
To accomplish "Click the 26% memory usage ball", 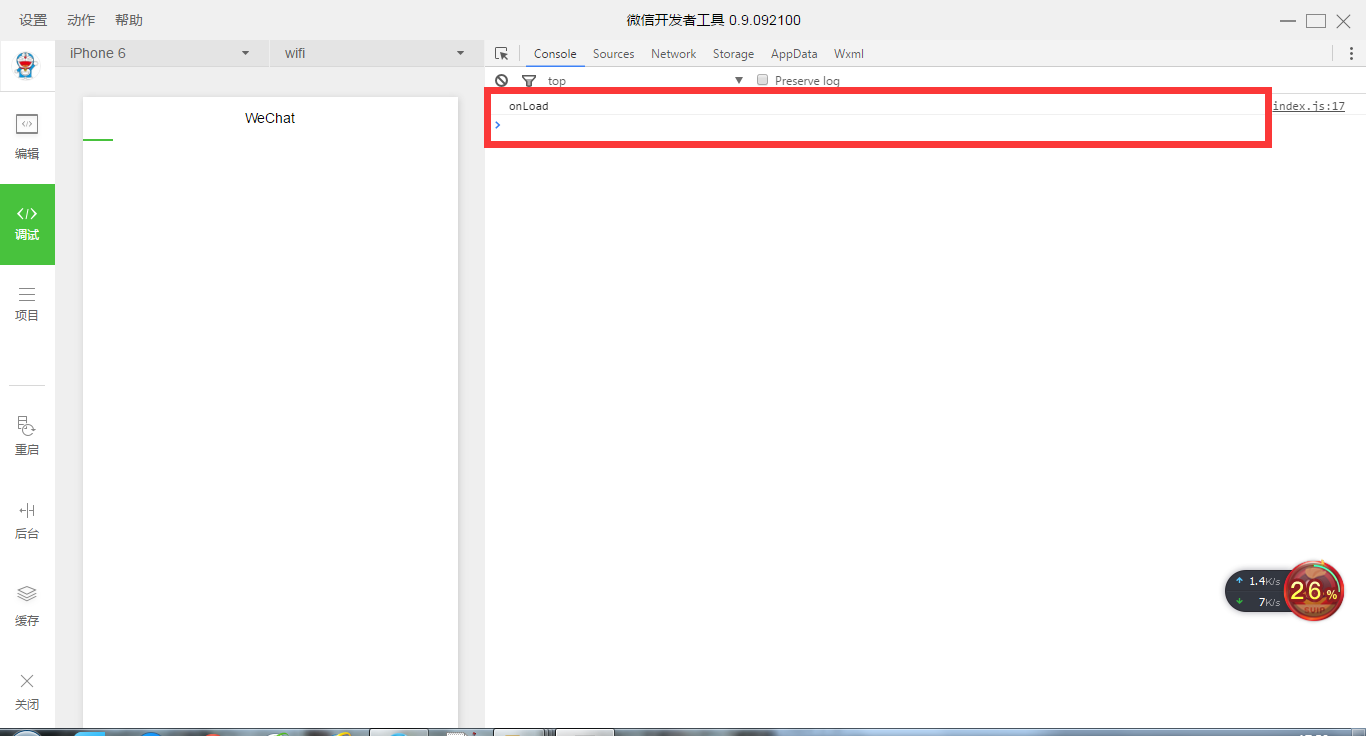I will pos(1313,591).
